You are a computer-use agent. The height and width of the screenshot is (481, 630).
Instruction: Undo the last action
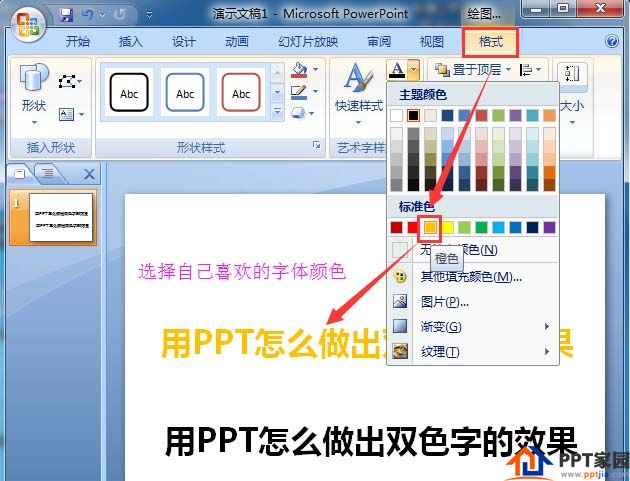[x=87, y=15]
